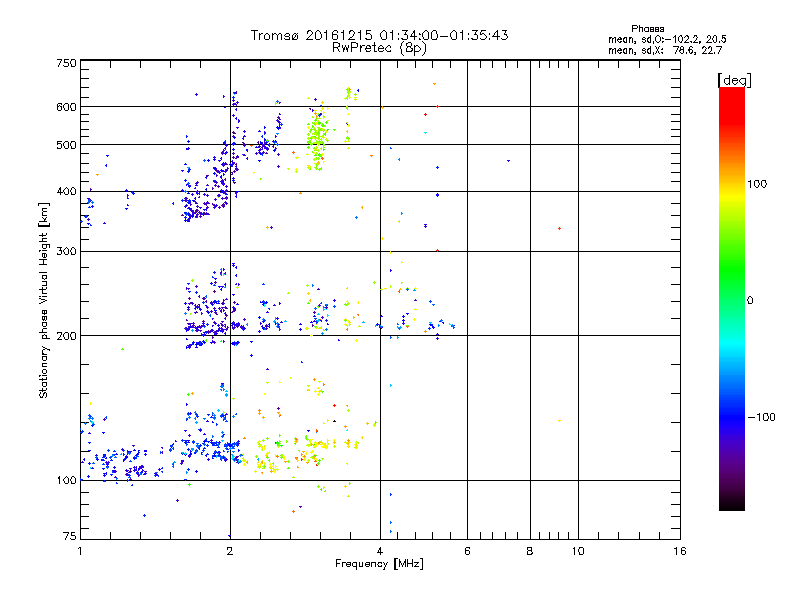Click the color bar tick label '0'
Viewport: 800px width, 600px height.
(x=749, y=300)
